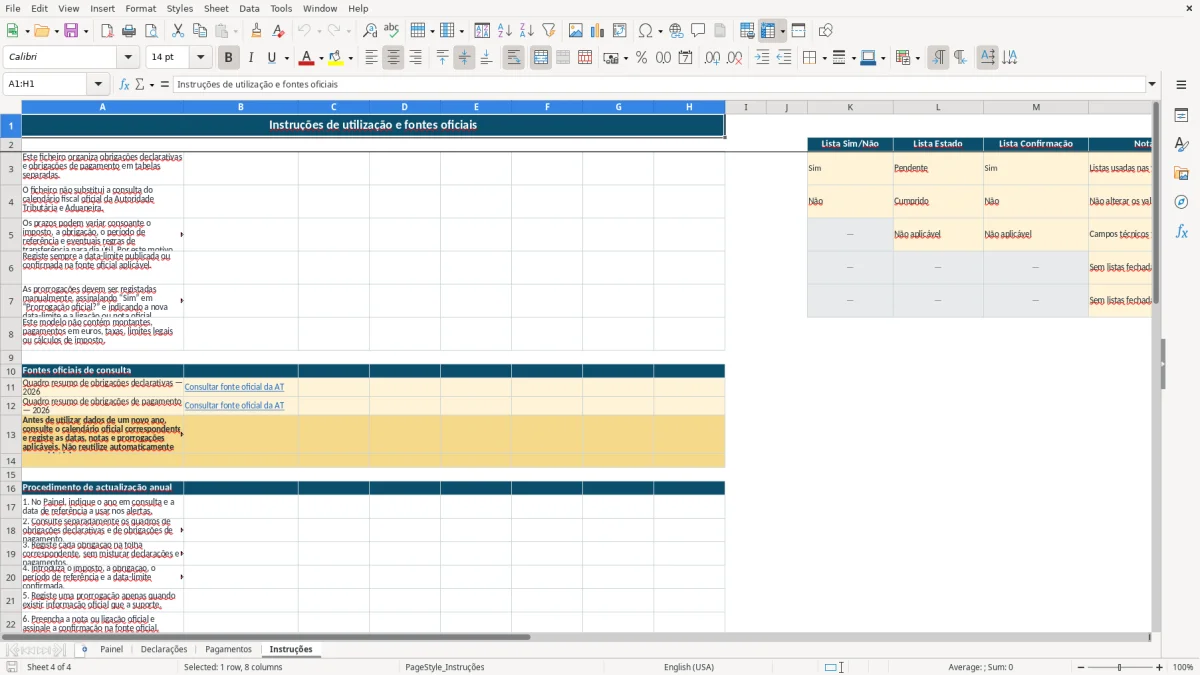Insert hyperlink globe icon

pos(676,31)
